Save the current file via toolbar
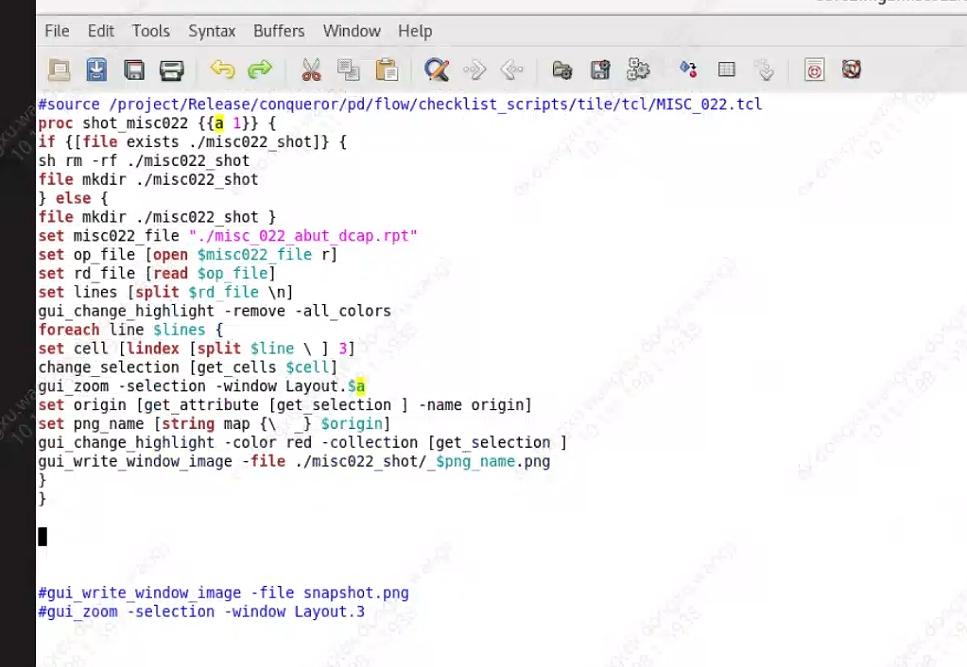The image size is (967, 667). (96, 70)
